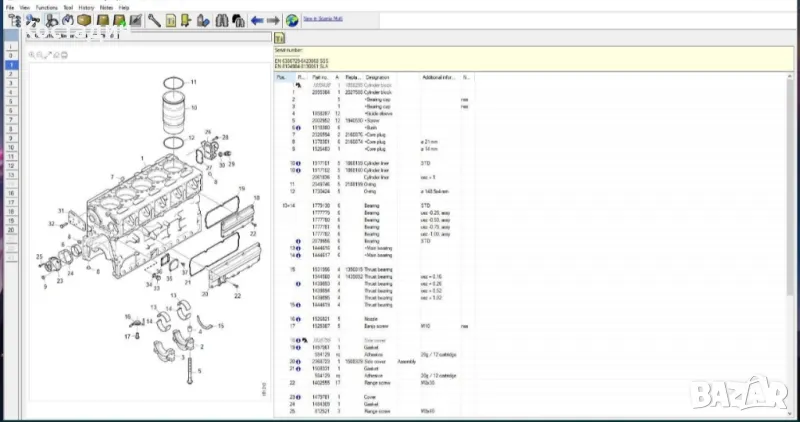Viewport: 800px width, 422px height.
Task: Click the info icon beside position 10
Action: (x=297, y=161)
